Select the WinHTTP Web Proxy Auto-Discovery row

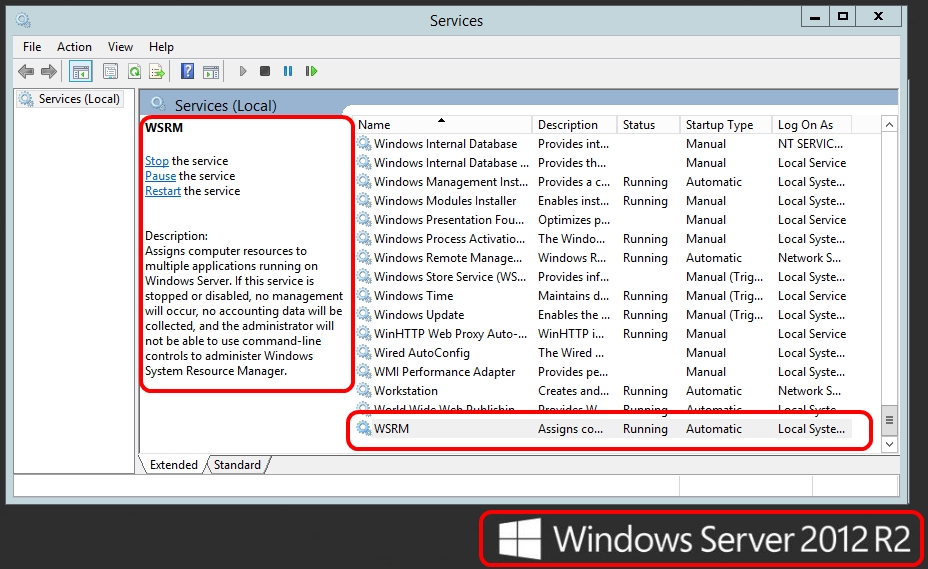point(603,333)
